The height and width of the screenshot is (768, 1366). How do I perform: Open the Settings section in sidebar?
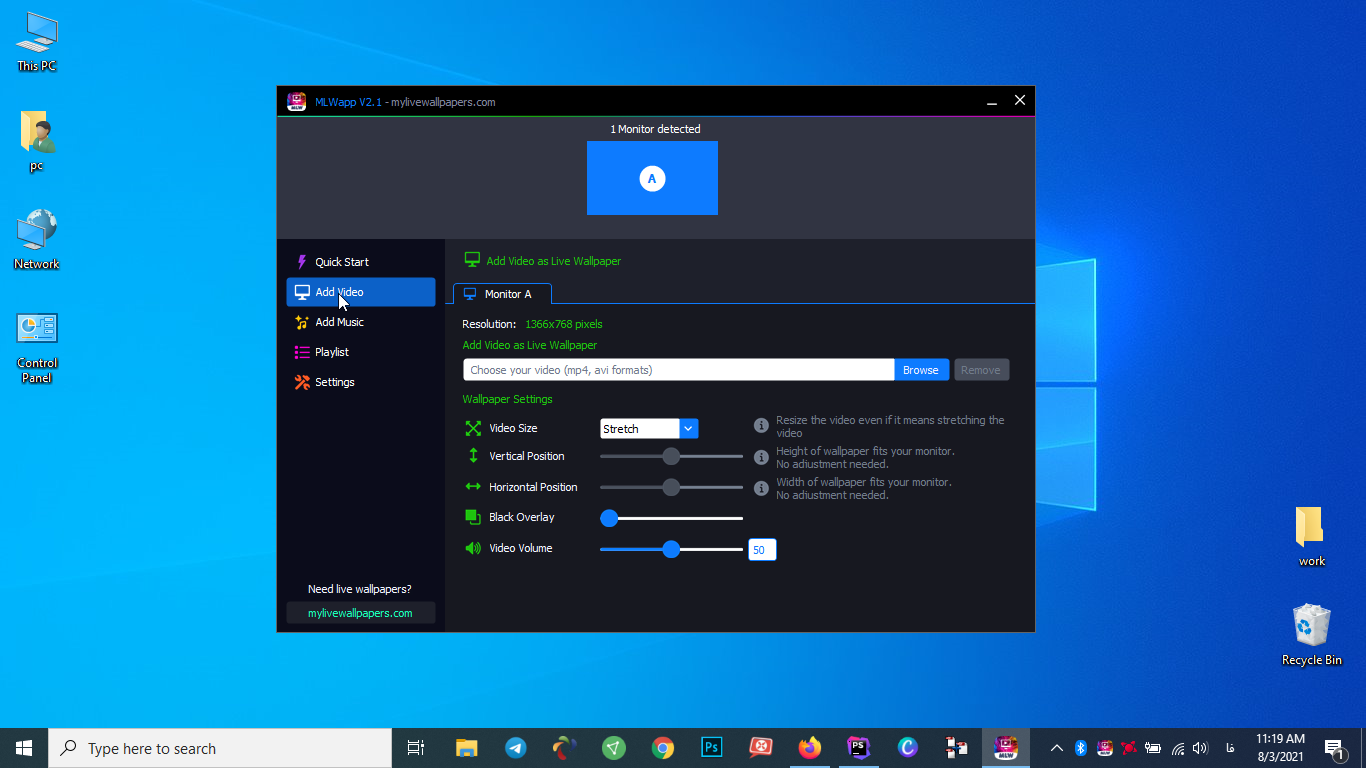(361, 382)
